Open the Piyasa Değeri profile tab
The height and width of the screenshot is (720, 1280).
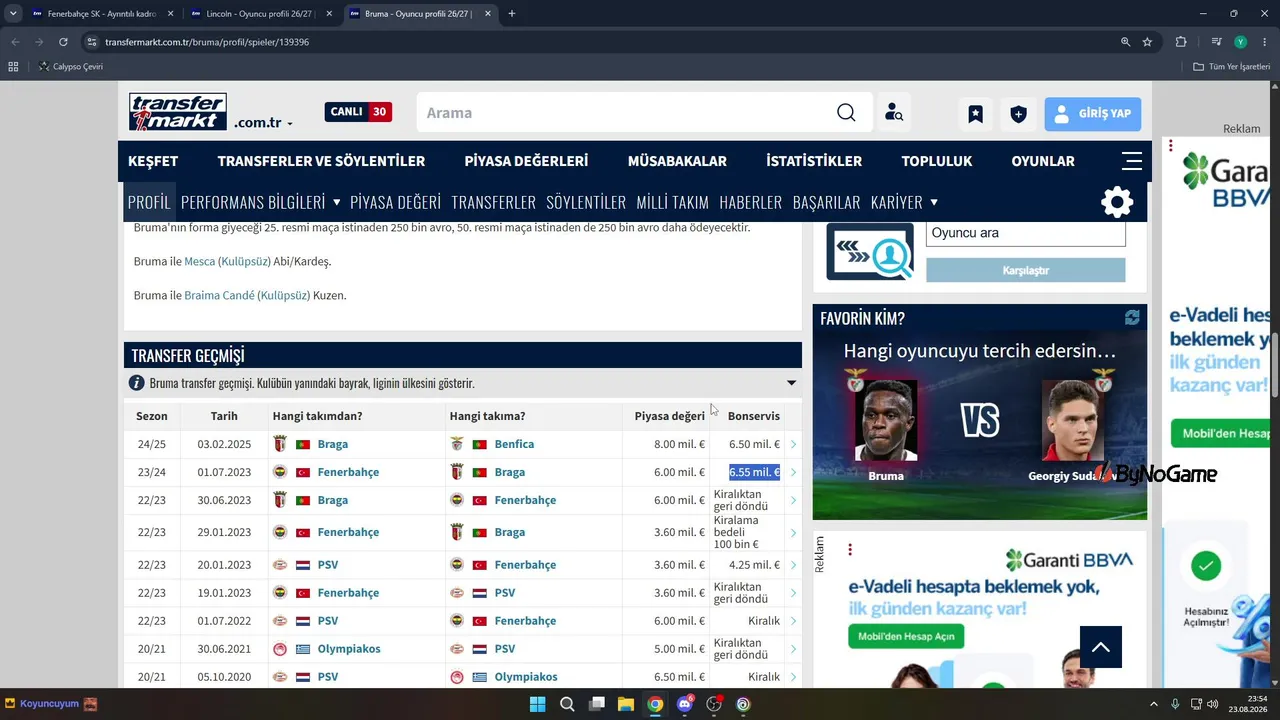pyautogui.click(x=395, y=202)
